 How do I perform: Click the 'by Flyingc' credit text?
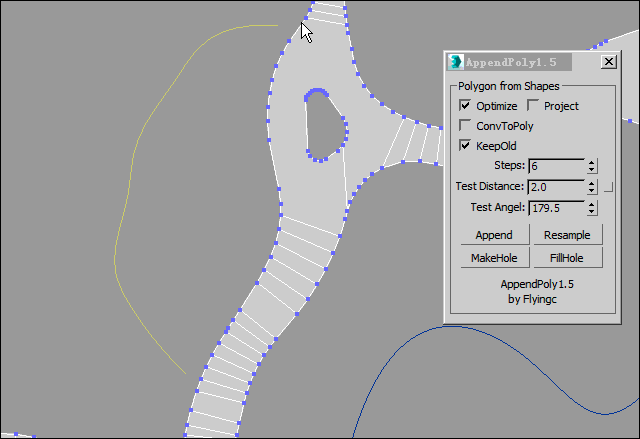532,299
